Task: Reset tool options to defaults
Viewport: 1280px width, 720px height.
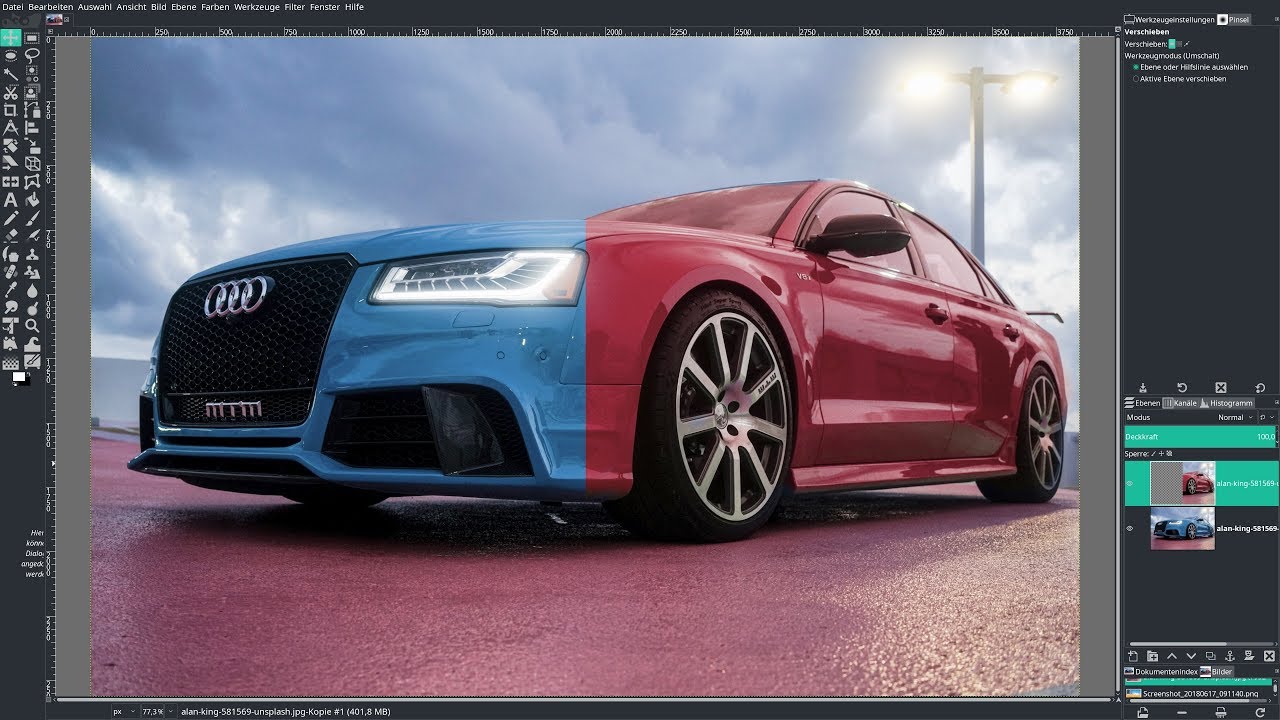Action: click(x=1260, y=388)
